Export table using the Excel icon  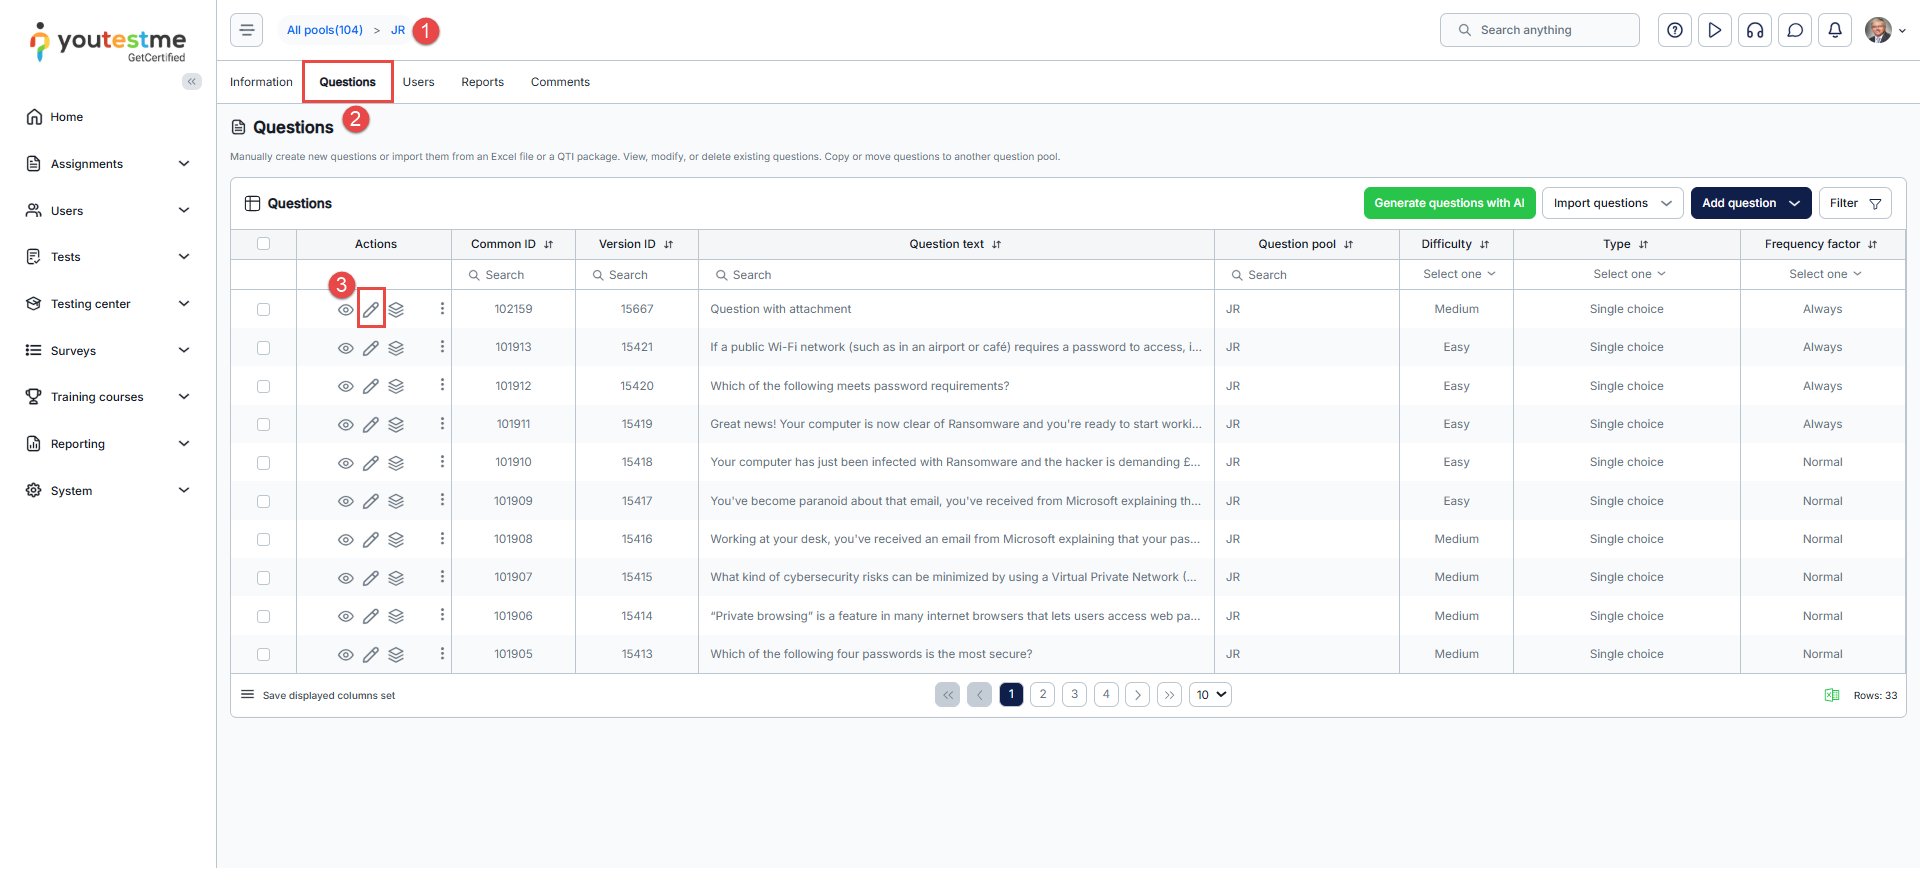1832,695
